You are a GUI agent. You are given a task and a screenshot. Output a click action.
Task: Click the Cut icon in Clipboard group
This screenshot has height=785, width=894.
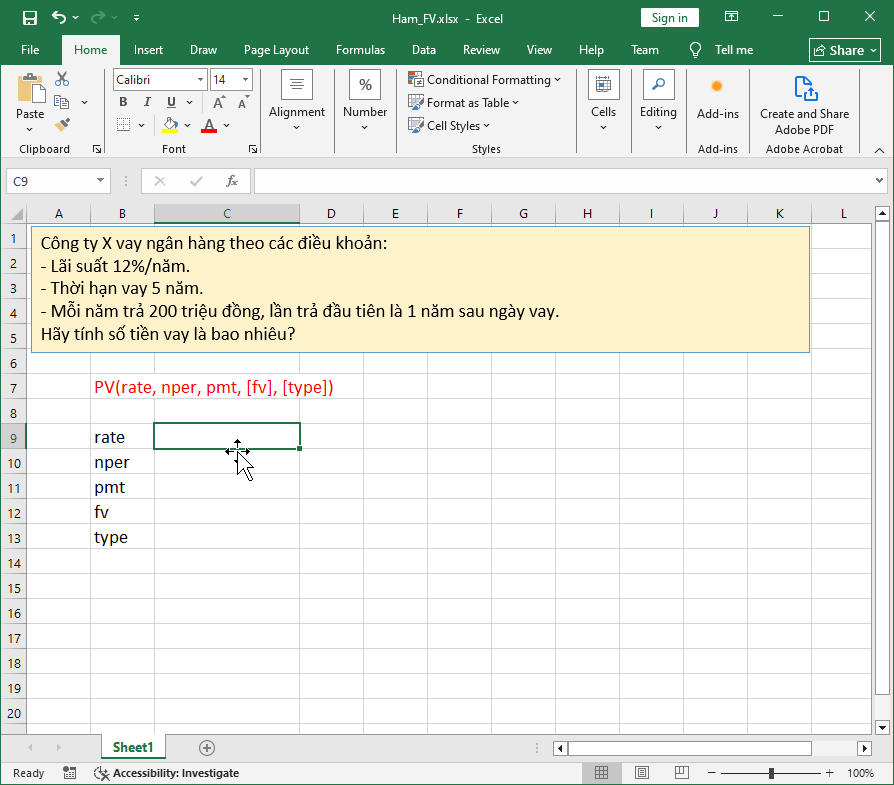coord(62,78)
